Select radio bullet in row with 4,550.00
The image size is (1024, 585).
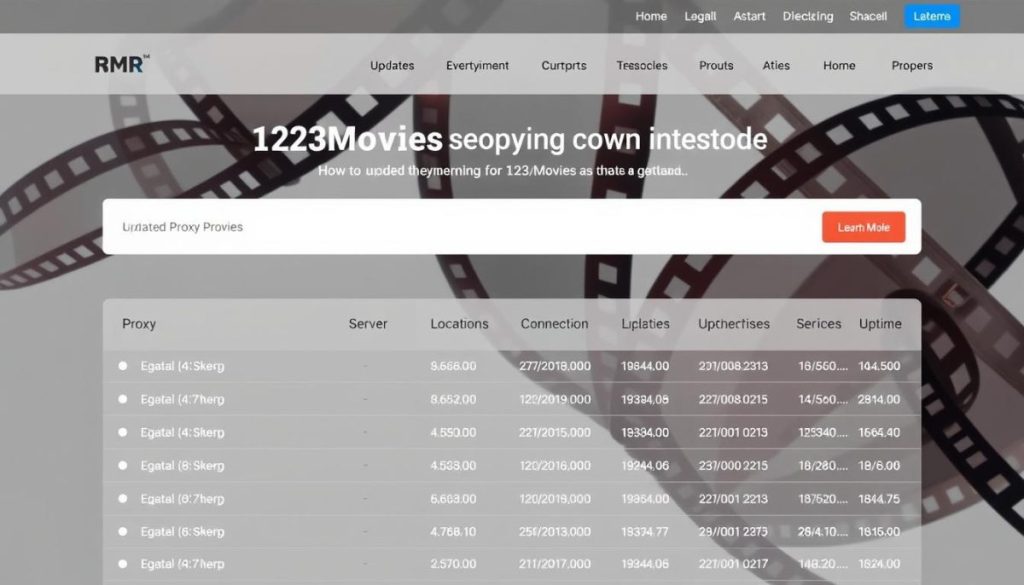click(x=123, y=432)
